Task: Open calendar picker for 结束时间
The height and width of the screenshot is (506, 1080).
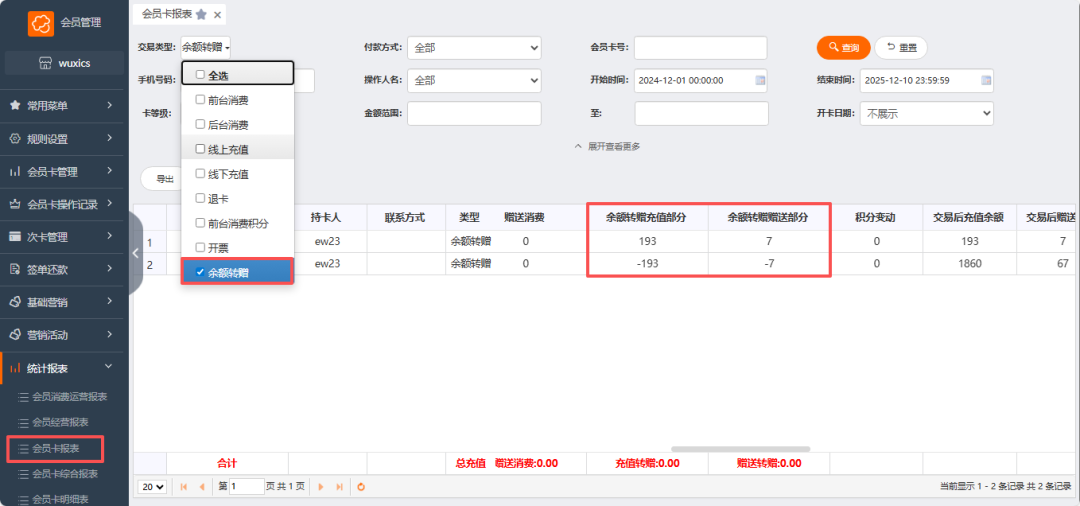Action: (x=986, y=81)
